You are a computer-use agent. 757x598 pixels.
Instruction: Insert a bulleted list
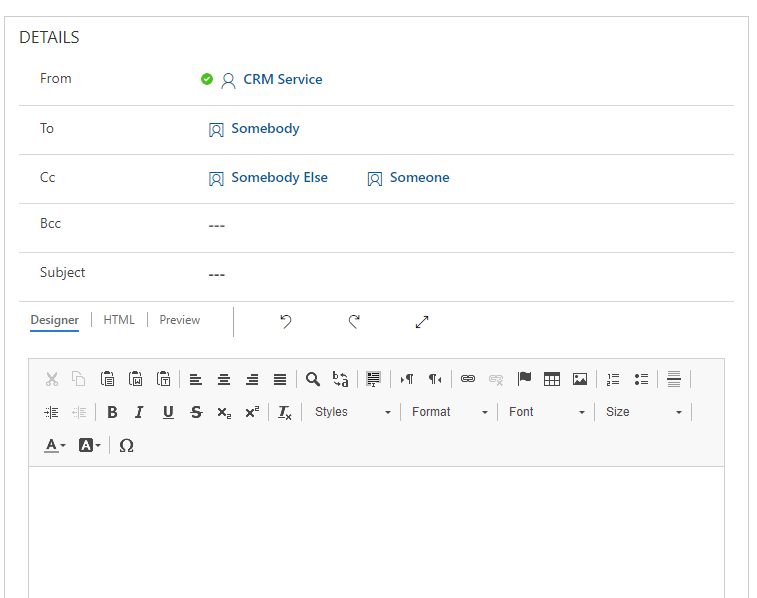tap(641, 379)
